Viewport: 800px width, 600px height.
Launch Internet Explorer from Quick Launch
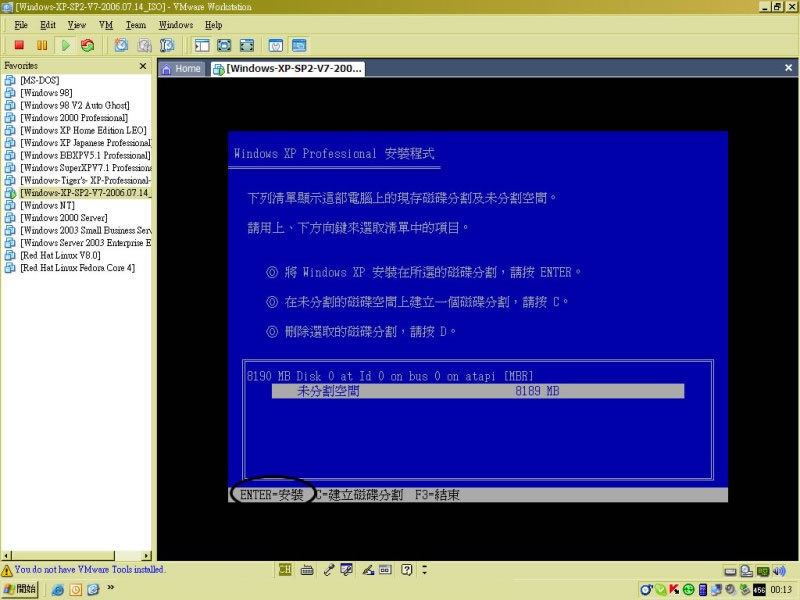click(x=58, y=589)
